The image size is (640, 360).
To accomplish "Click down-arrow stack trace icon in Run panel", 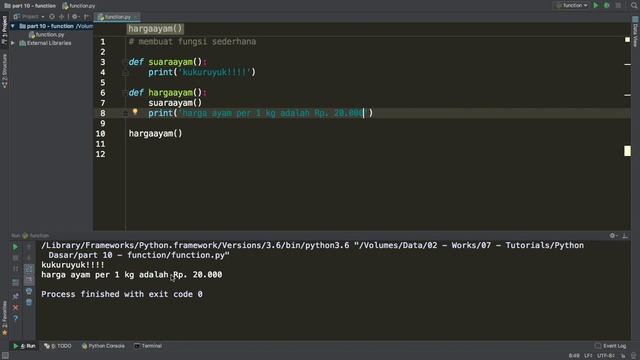I will tap(29, 258).
